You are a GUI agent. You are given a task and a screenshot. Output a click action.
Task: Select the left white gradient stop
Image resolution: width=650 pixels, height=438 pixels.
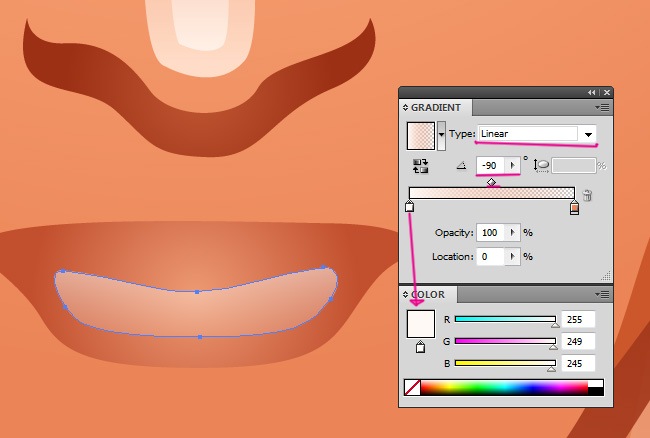[409, 208]
